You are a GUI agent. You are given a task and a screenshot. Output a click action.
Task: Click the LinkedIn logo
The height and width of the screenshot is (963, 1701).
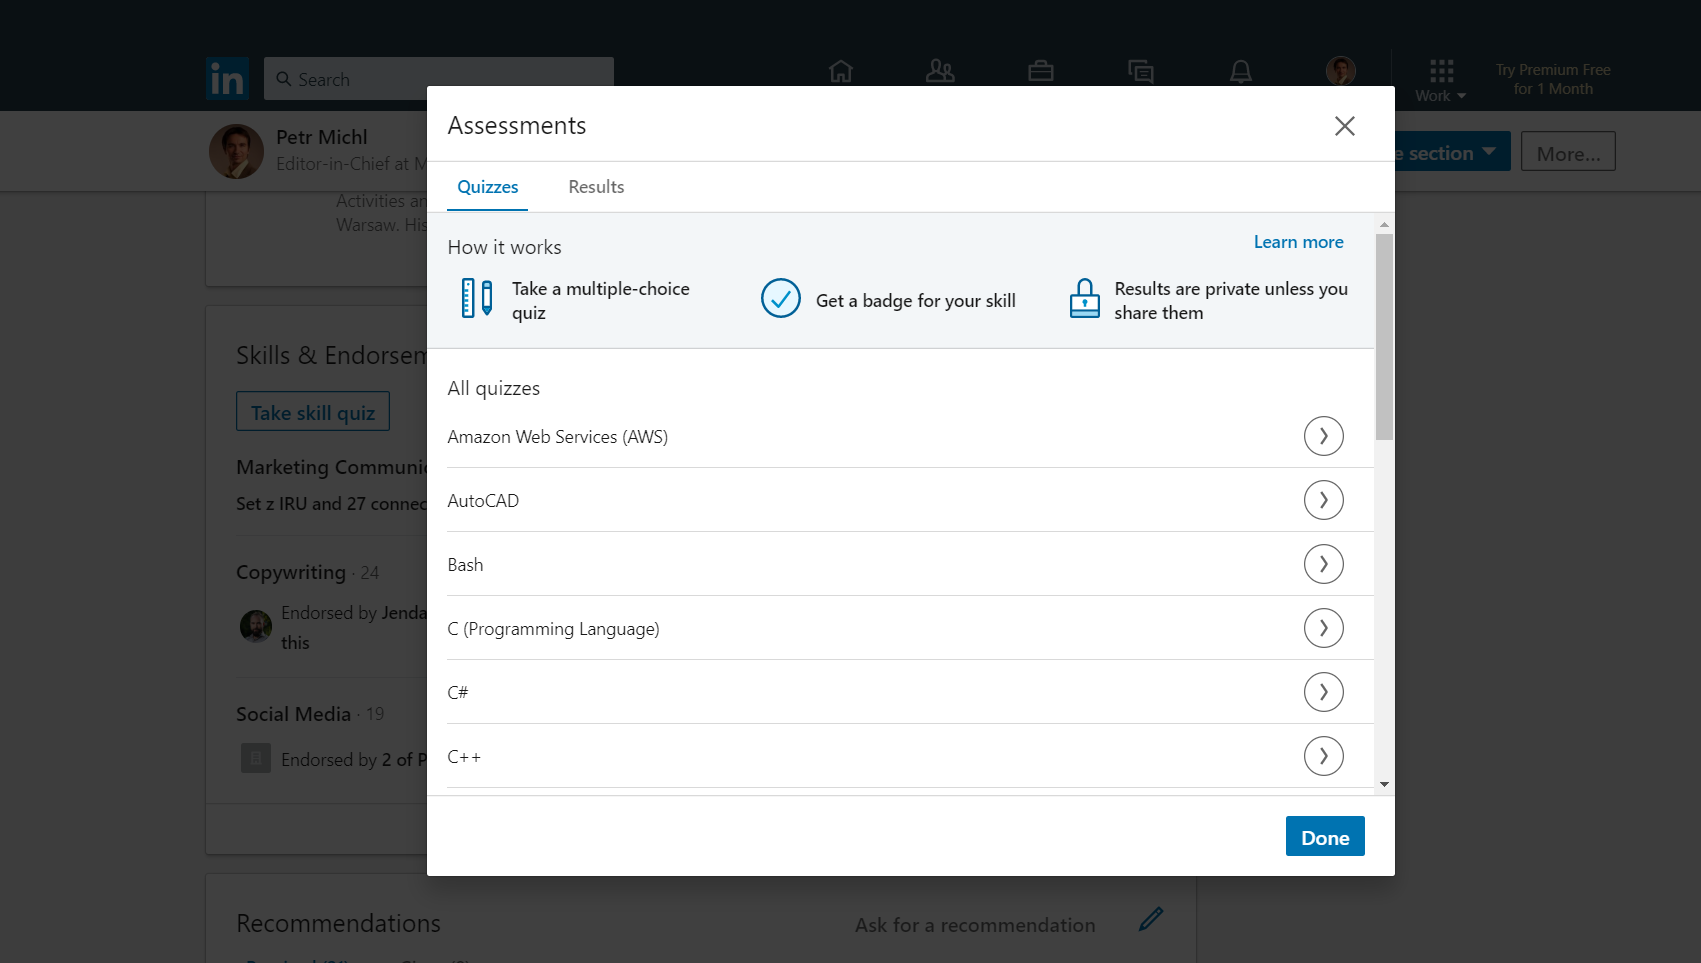[227, 78]
